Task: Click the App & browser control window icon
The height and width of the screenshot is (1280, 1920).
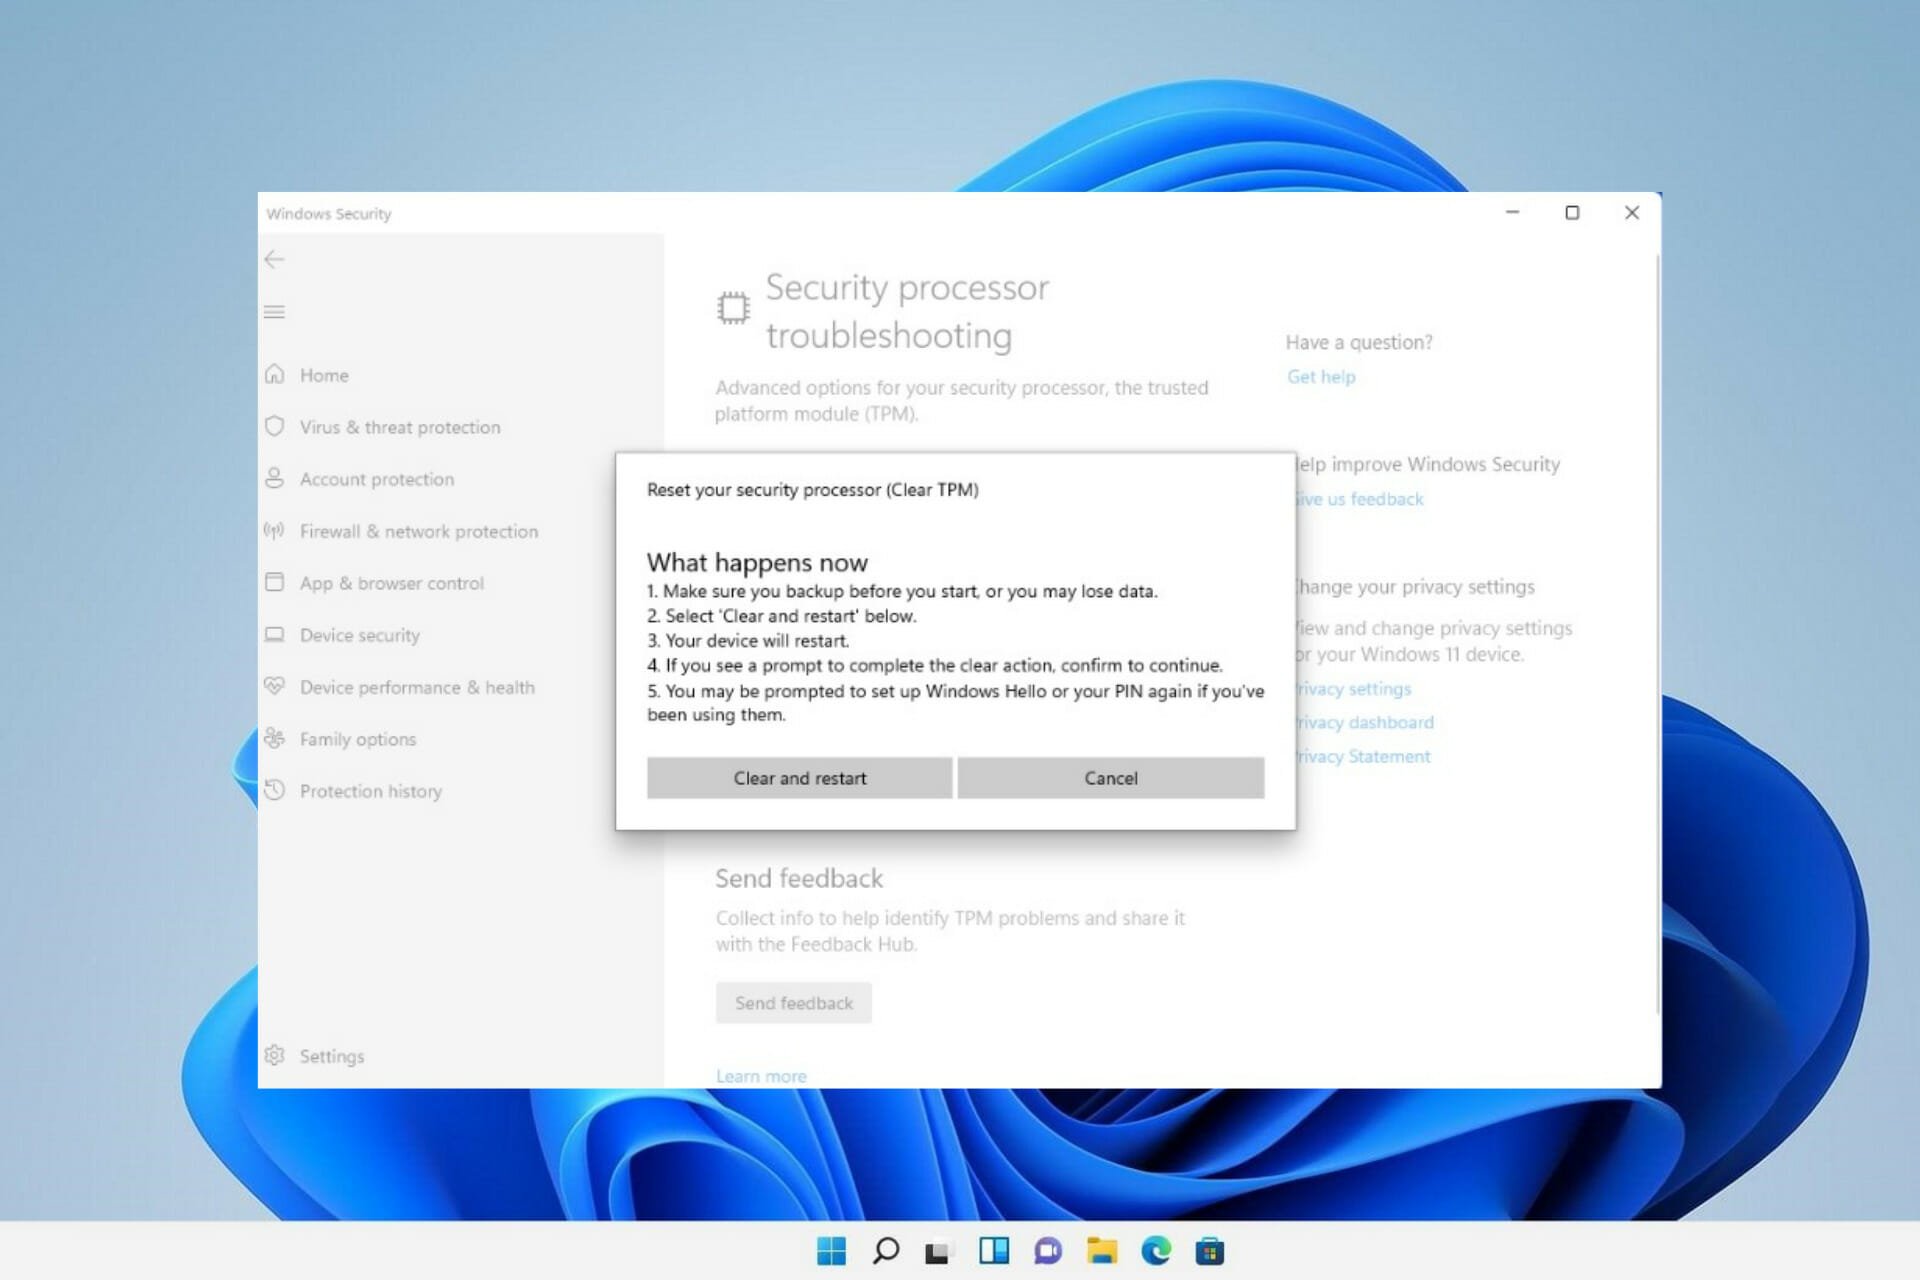Action: click(x=274, y=582)
